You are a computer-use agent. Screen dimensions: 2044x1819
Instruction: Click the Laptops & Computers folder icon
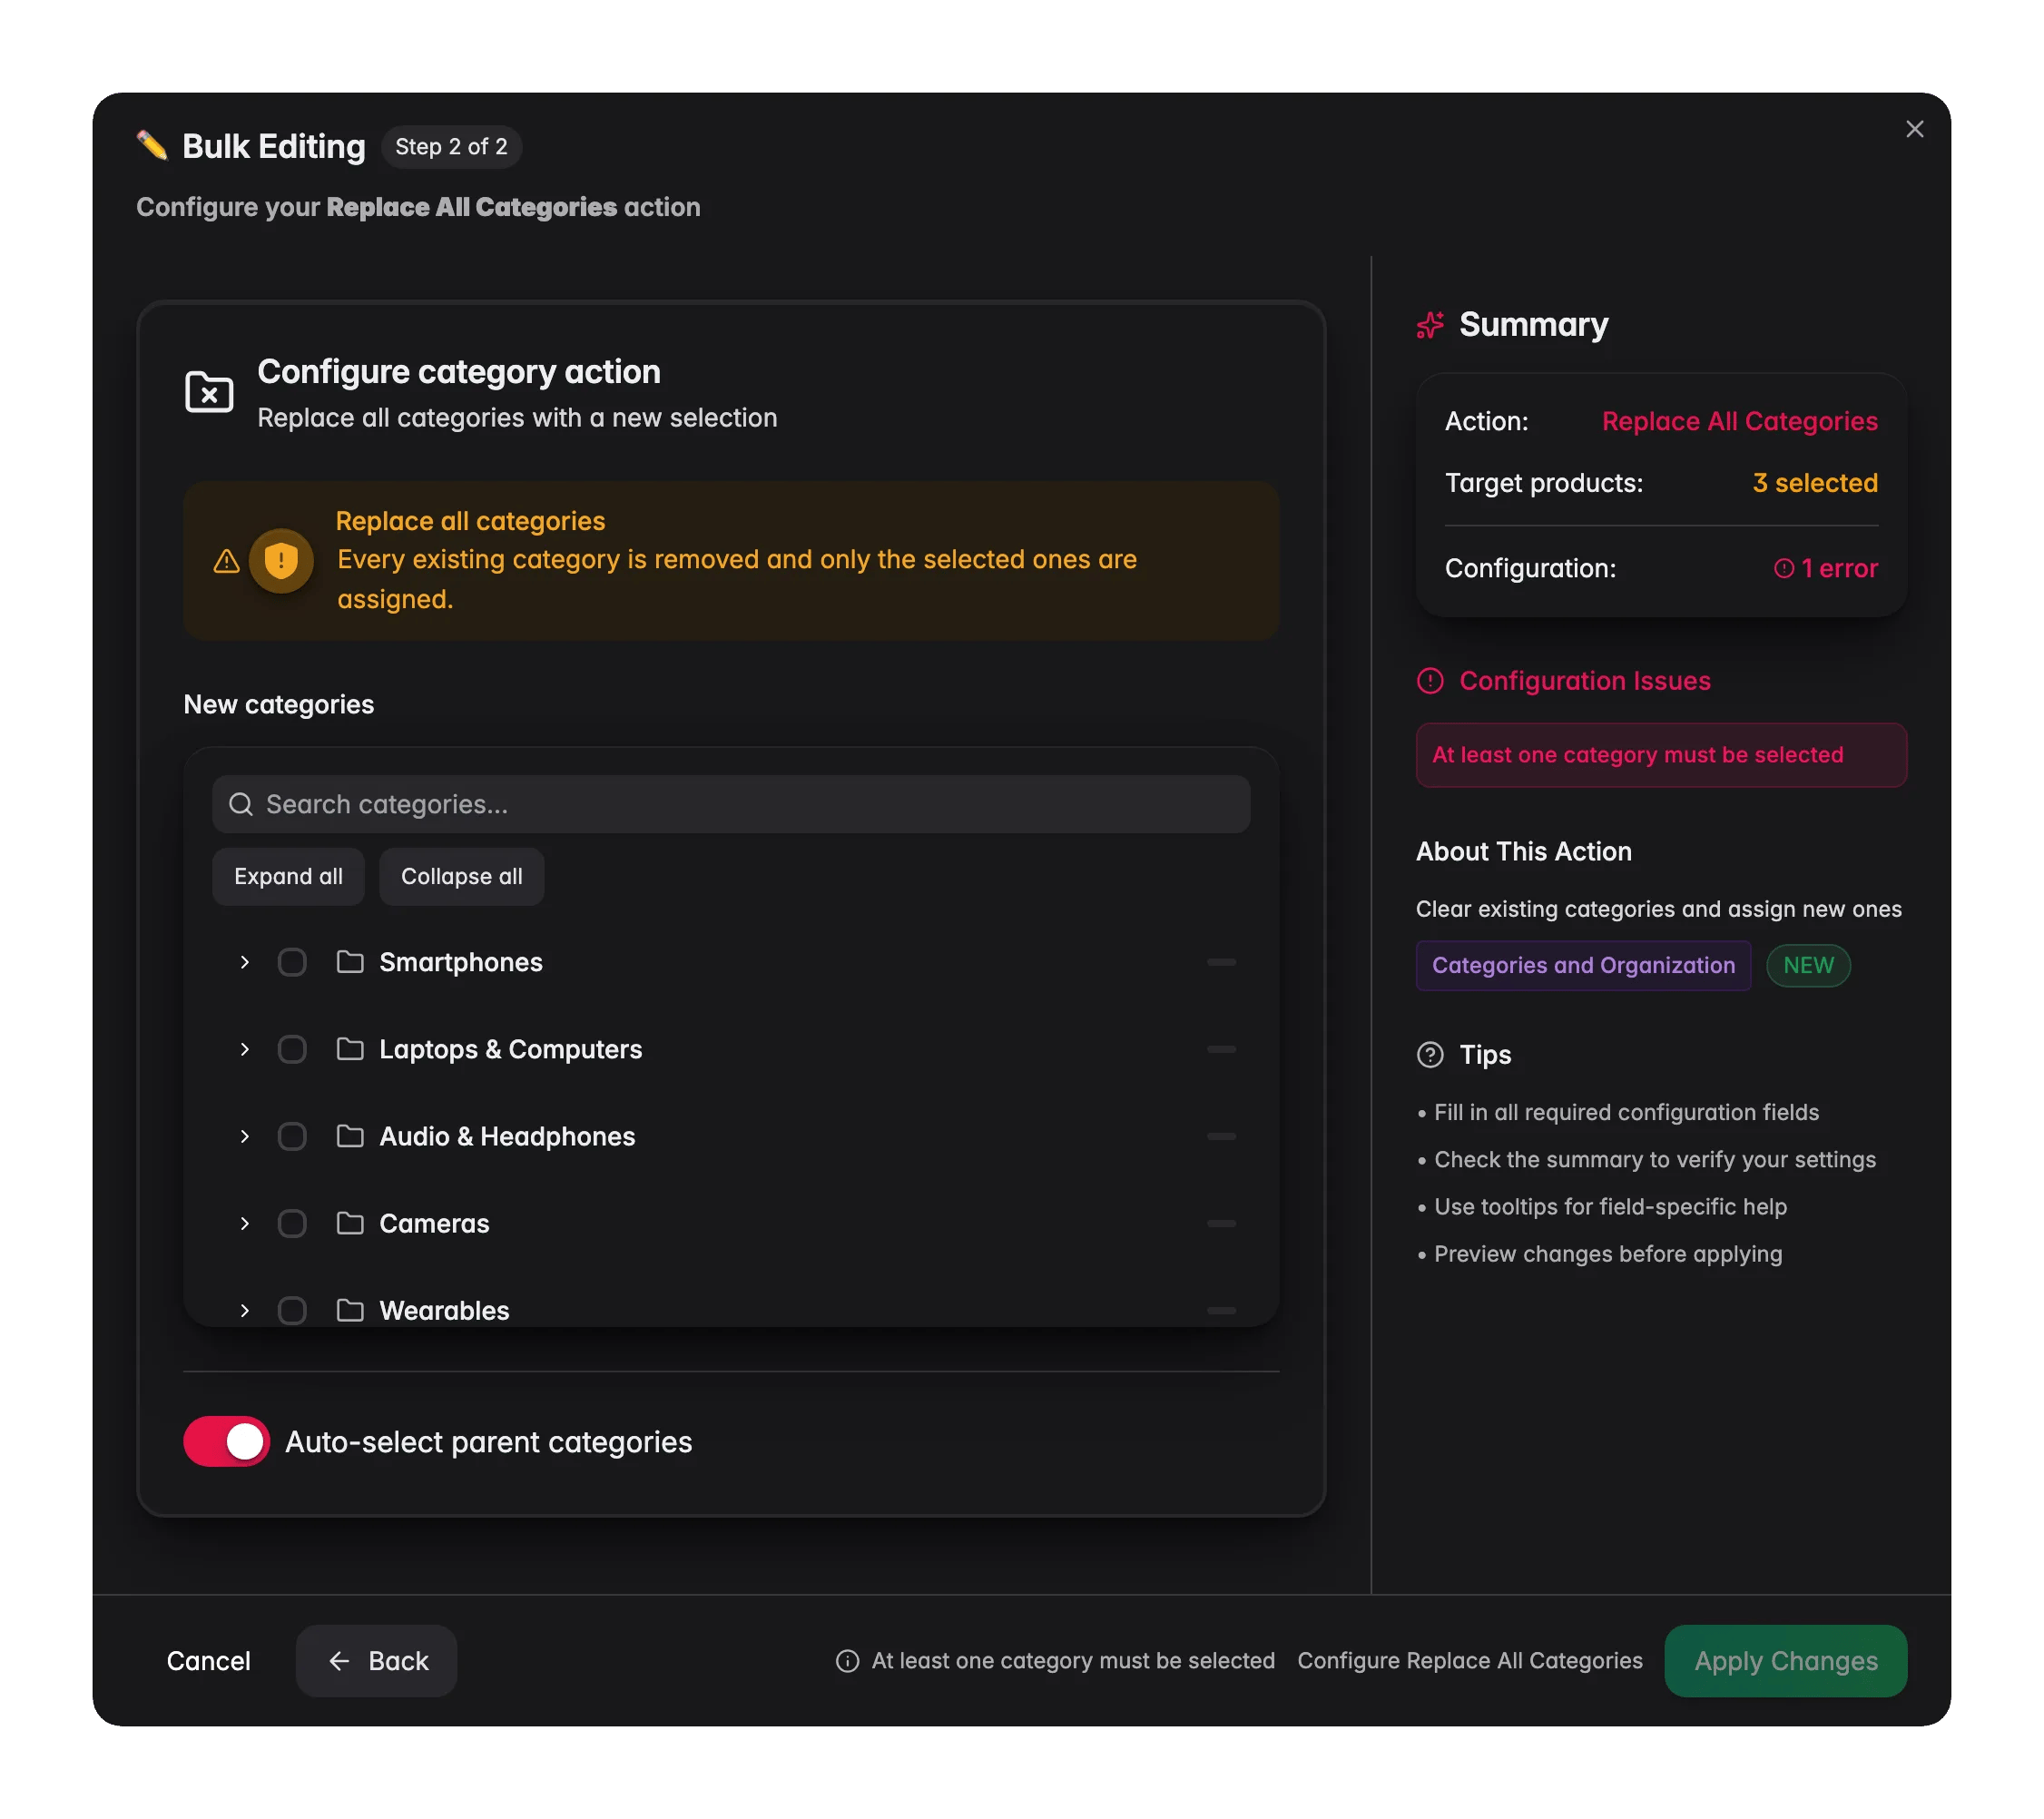[x=350, y=1049]
